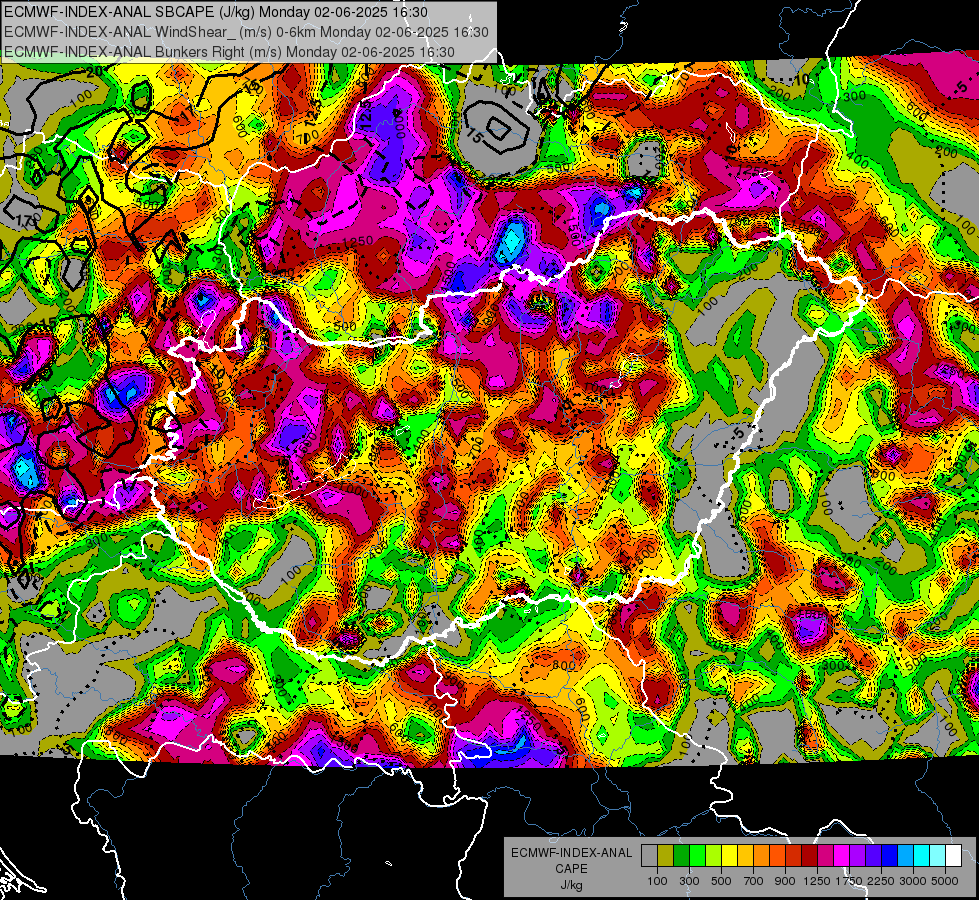Select the red-orange swatch left of 900

(777, 855)
